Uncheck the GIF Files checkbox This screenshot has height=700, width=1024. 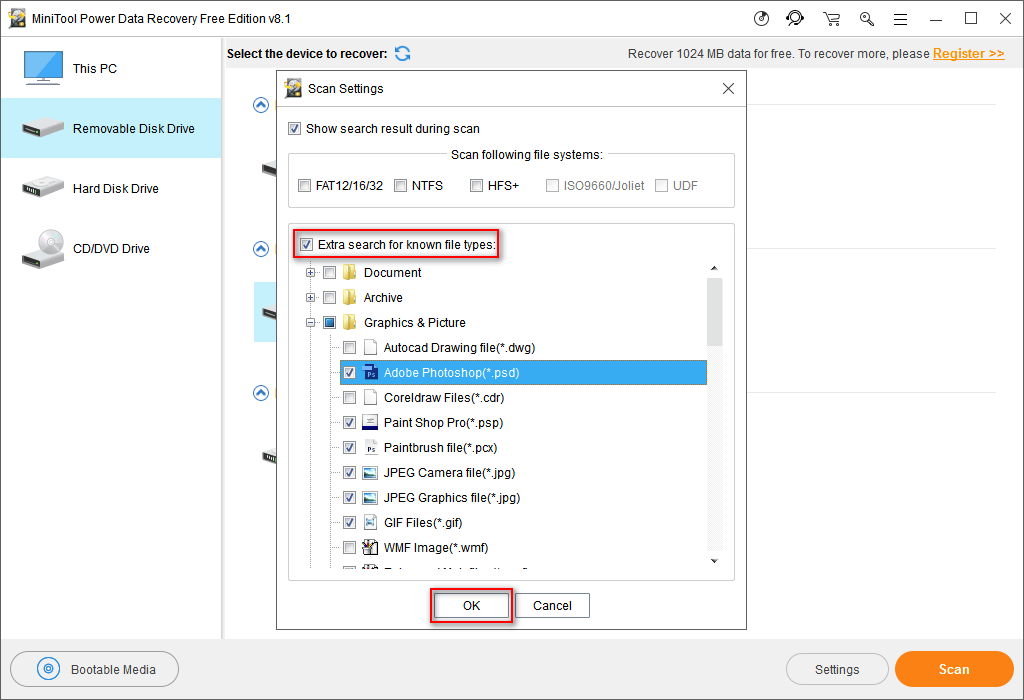[349, 522]
